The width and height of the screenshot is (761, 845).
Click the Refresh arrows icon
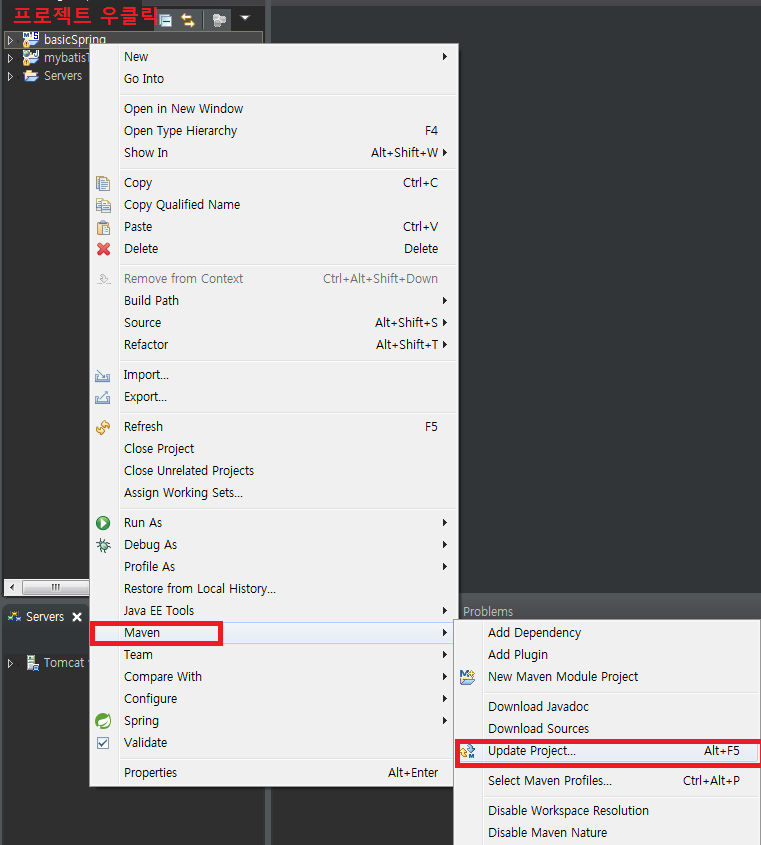point(103,427)
